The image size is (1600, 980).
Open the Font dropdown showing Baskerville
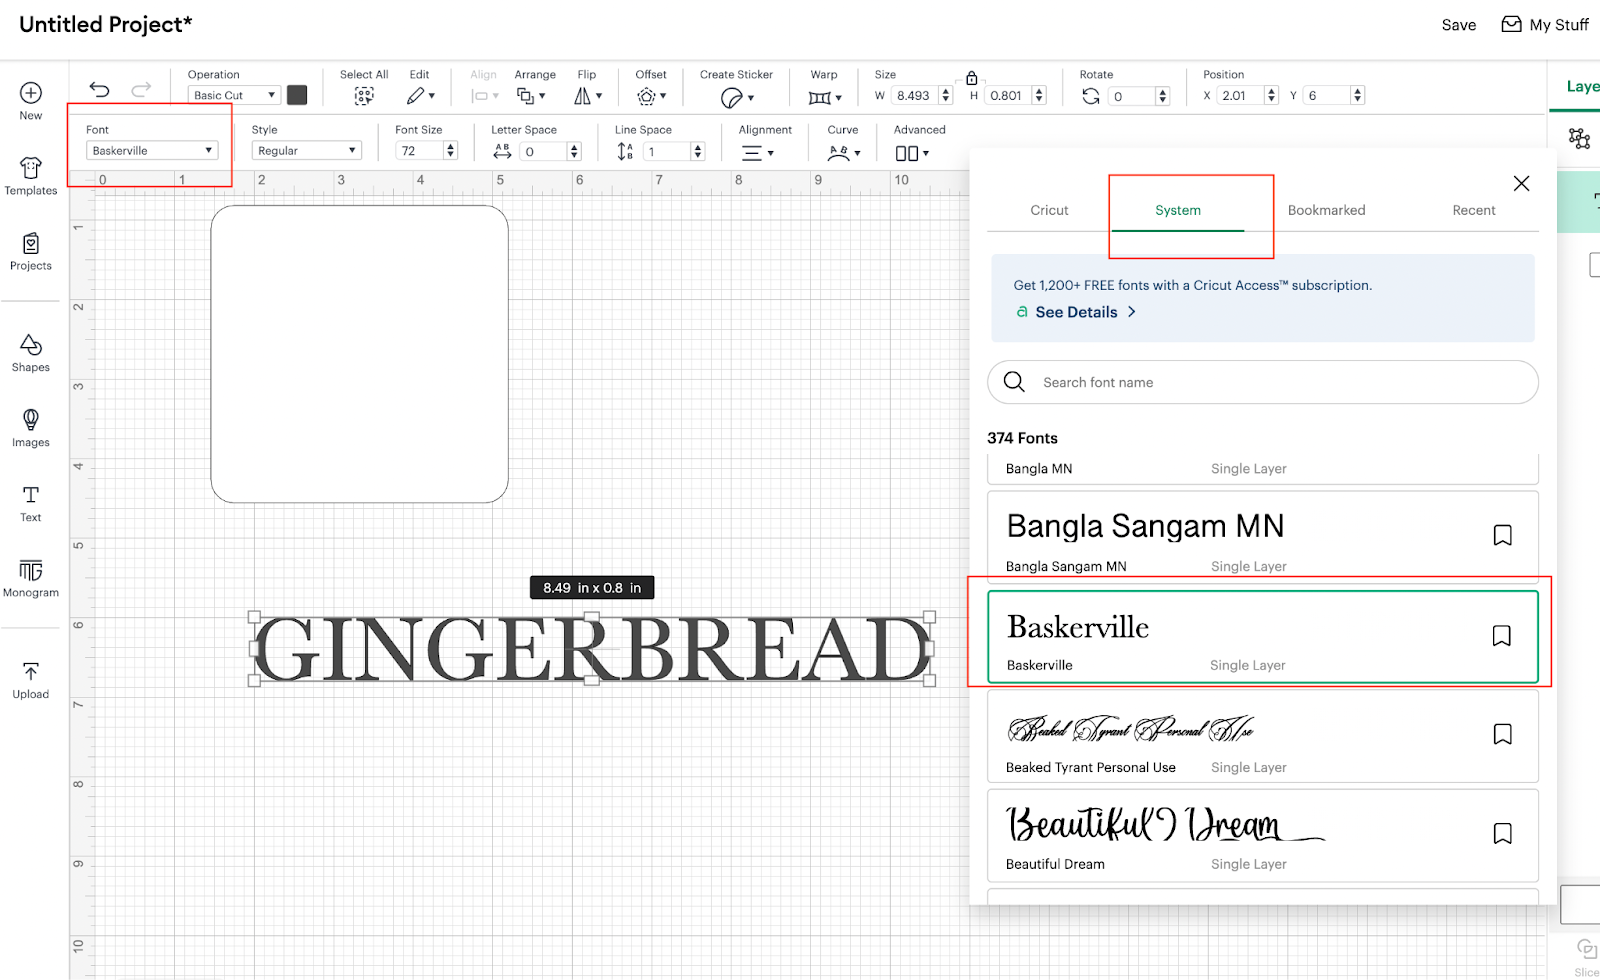tap(152, 151)
